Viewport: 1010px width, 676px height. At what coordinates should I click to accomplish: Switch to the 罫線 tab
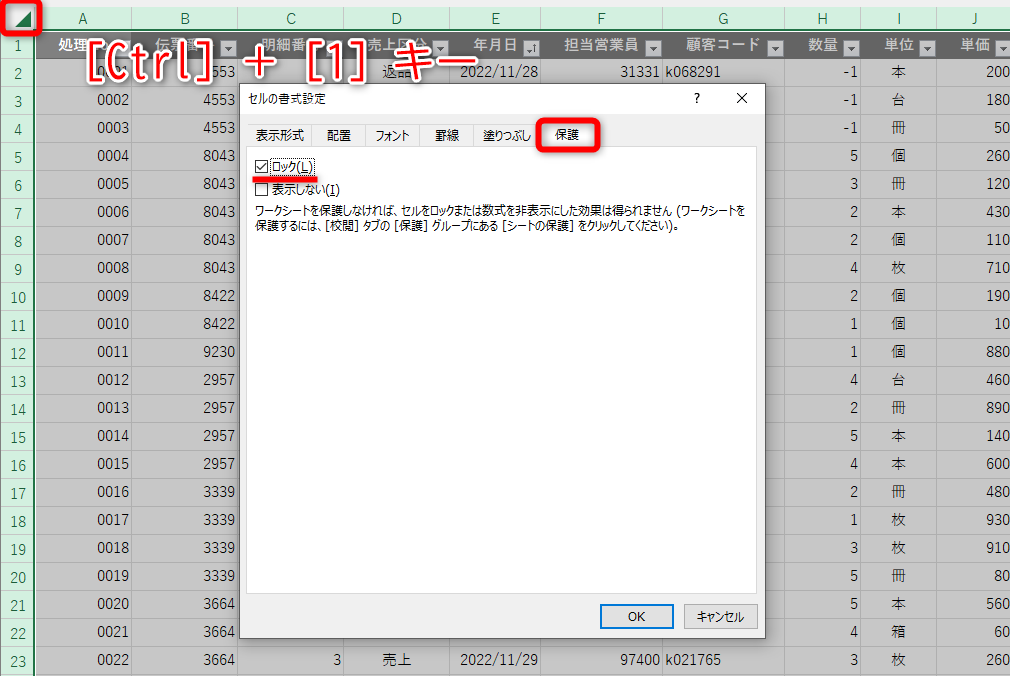point(446,134)
